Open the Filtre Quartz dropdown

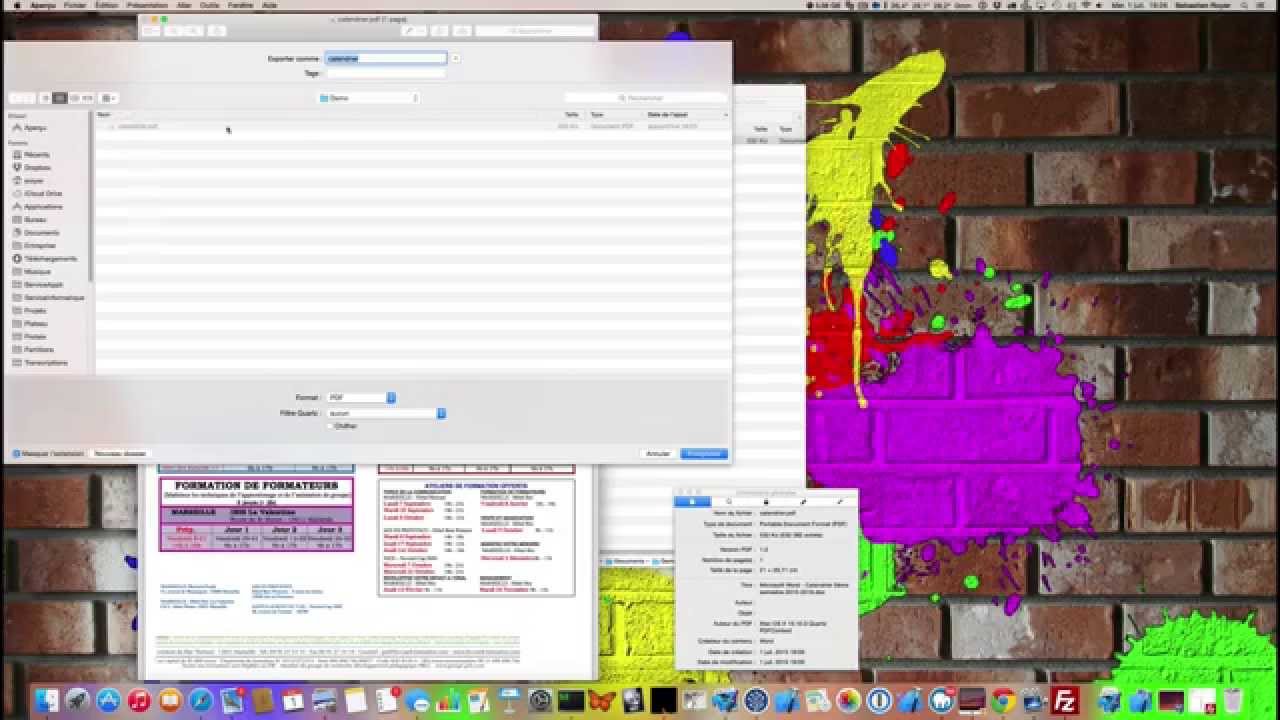coord(386,412)
